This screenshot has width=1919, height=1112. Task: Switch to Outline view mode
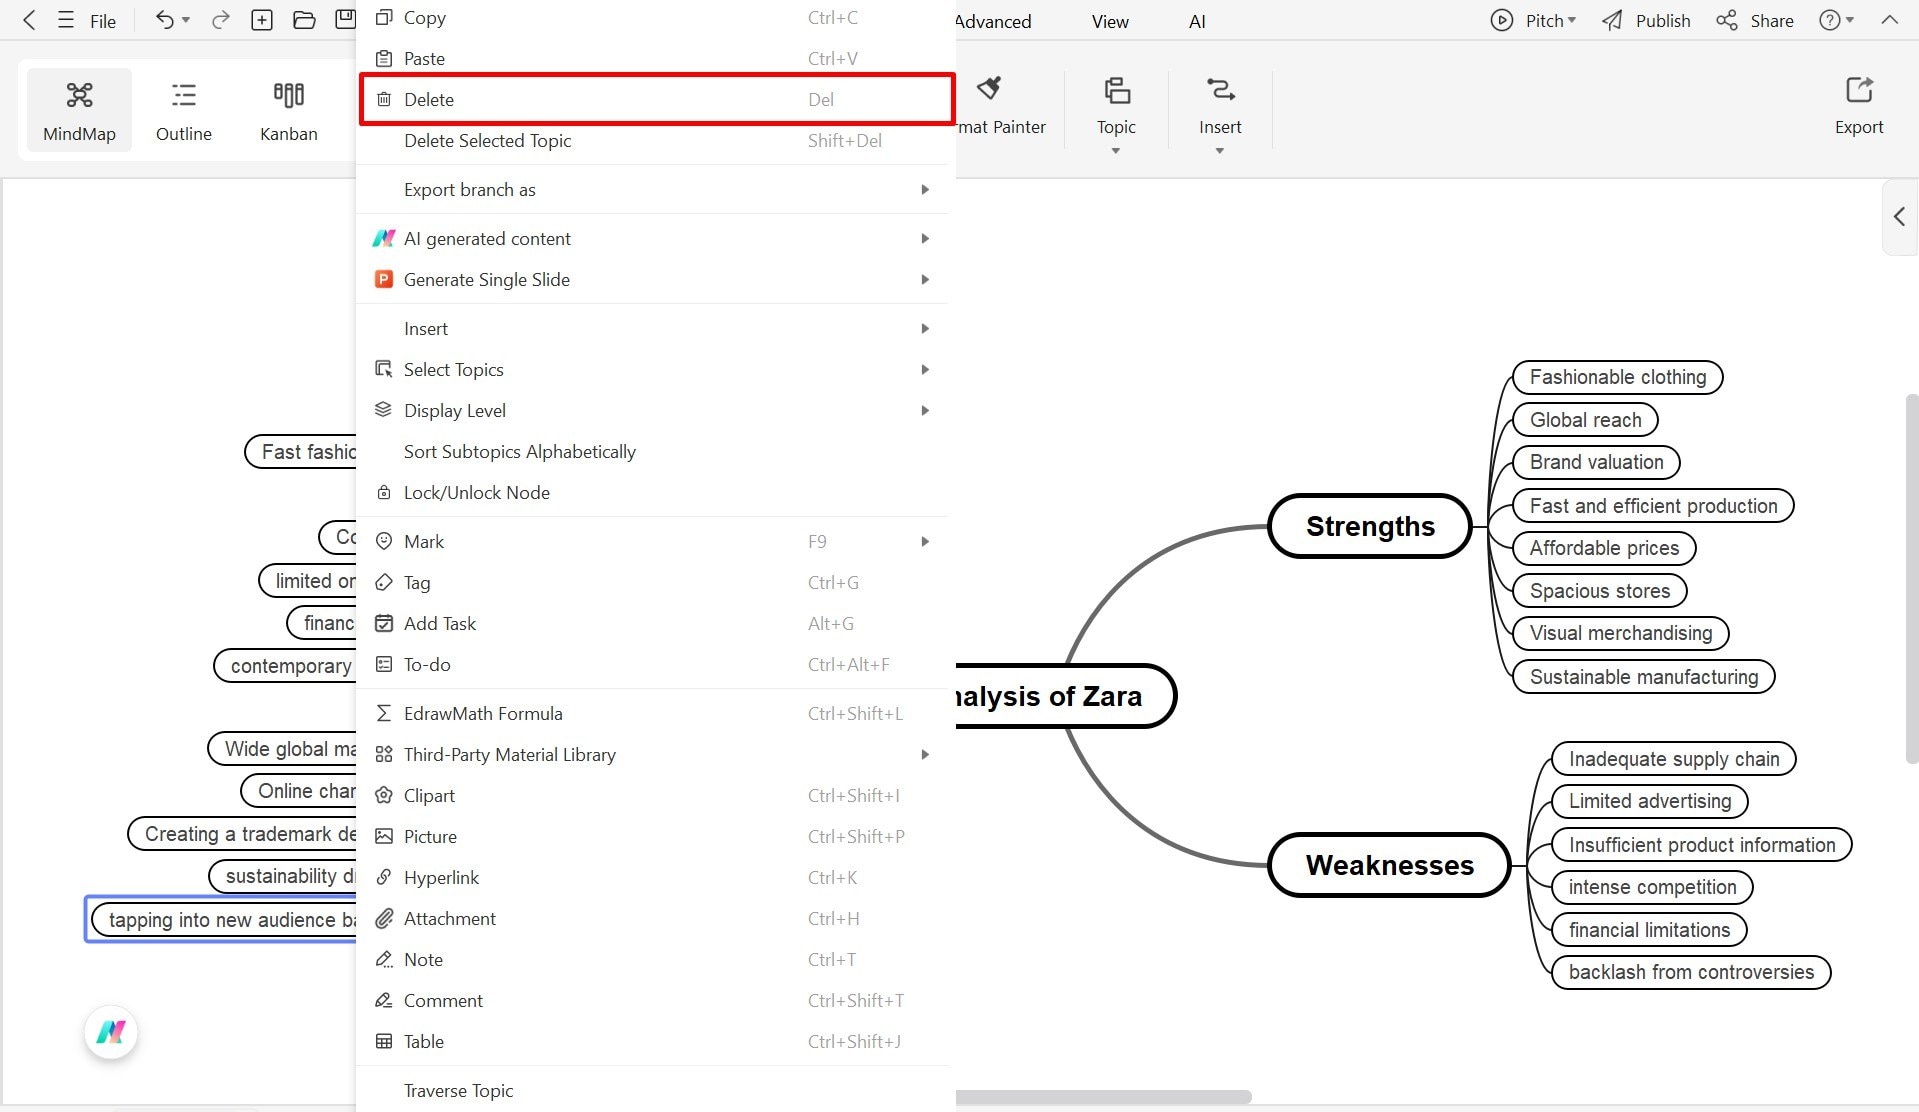coord(183,110)
